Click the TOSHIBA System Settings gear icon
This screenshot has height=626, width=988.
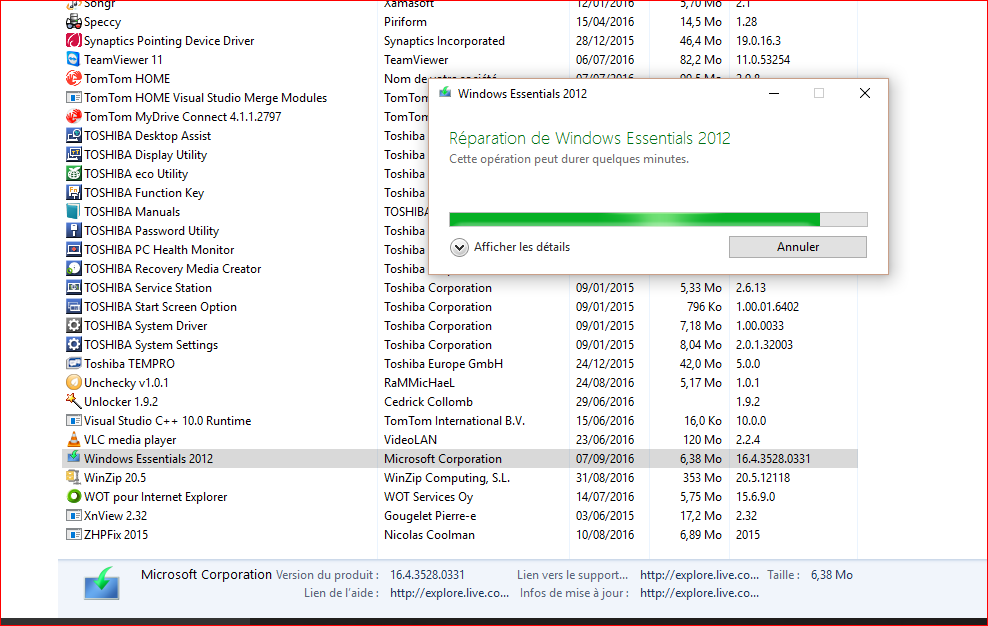(x=74, y=344)
